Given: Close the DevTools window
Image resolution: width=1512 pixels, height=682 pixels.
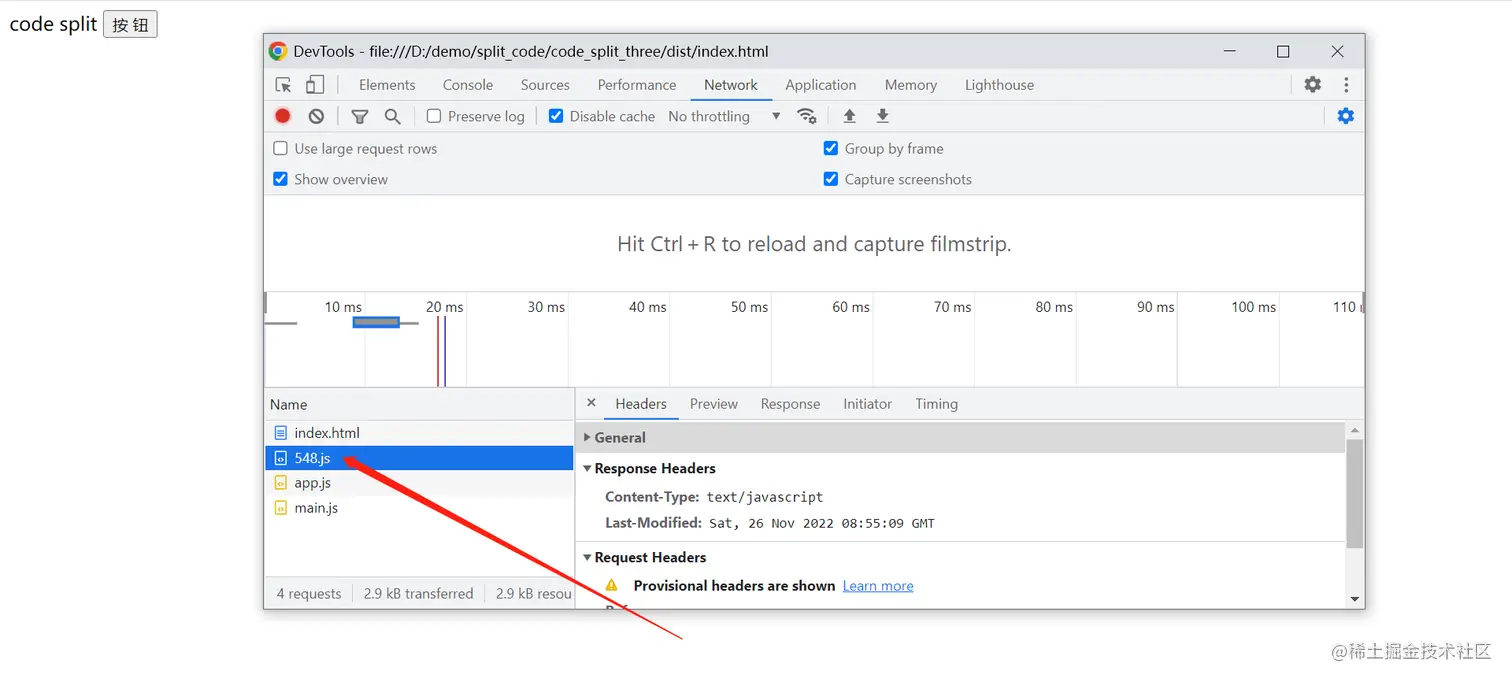Looking at the screenshot, I should 1337,51.
